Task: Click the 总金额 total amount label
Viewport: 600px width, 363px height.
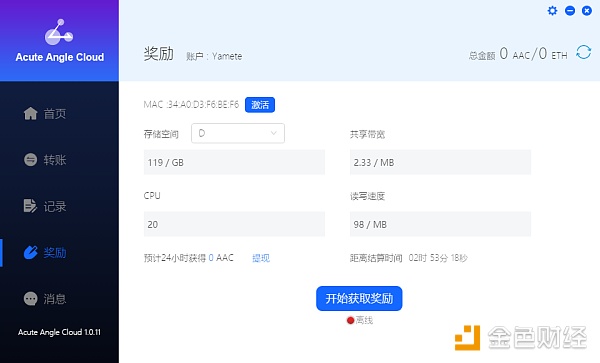Action: [482, 56]
